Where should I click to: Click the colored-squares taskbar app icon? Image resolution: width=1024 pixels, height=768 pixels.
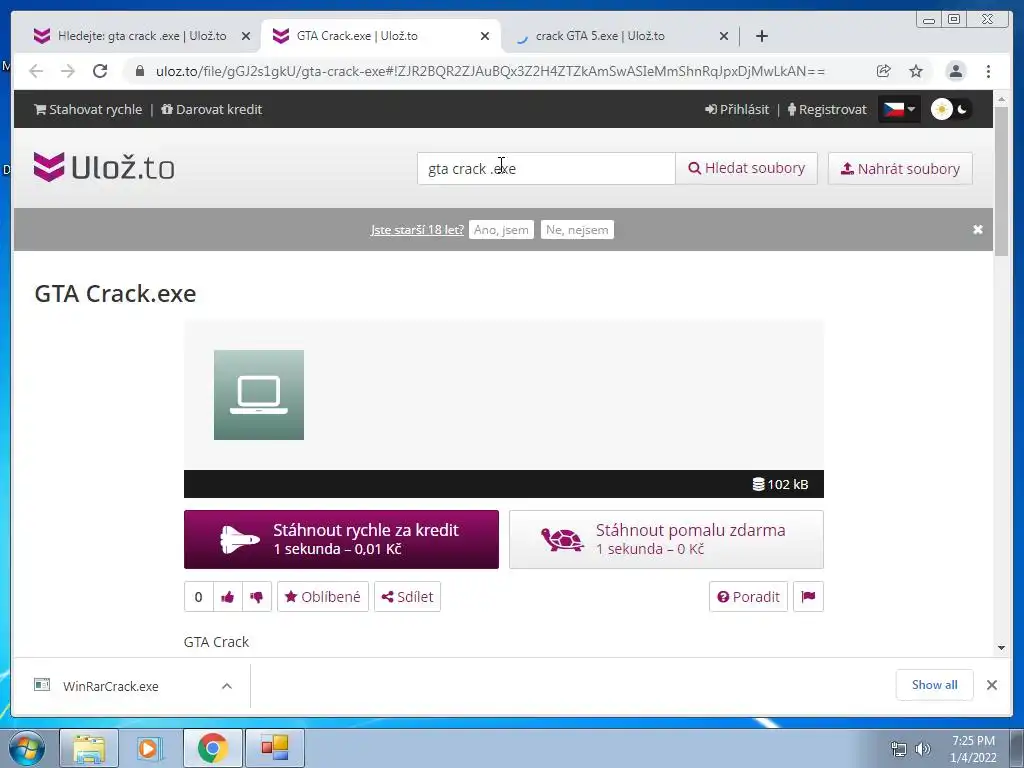[x=274, y=748]
